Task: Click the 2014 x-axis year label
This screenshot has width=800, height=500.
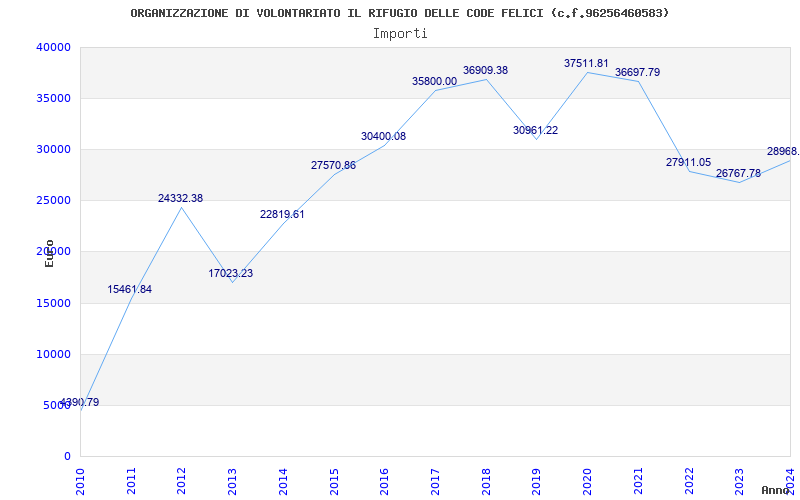Action: 283,482
